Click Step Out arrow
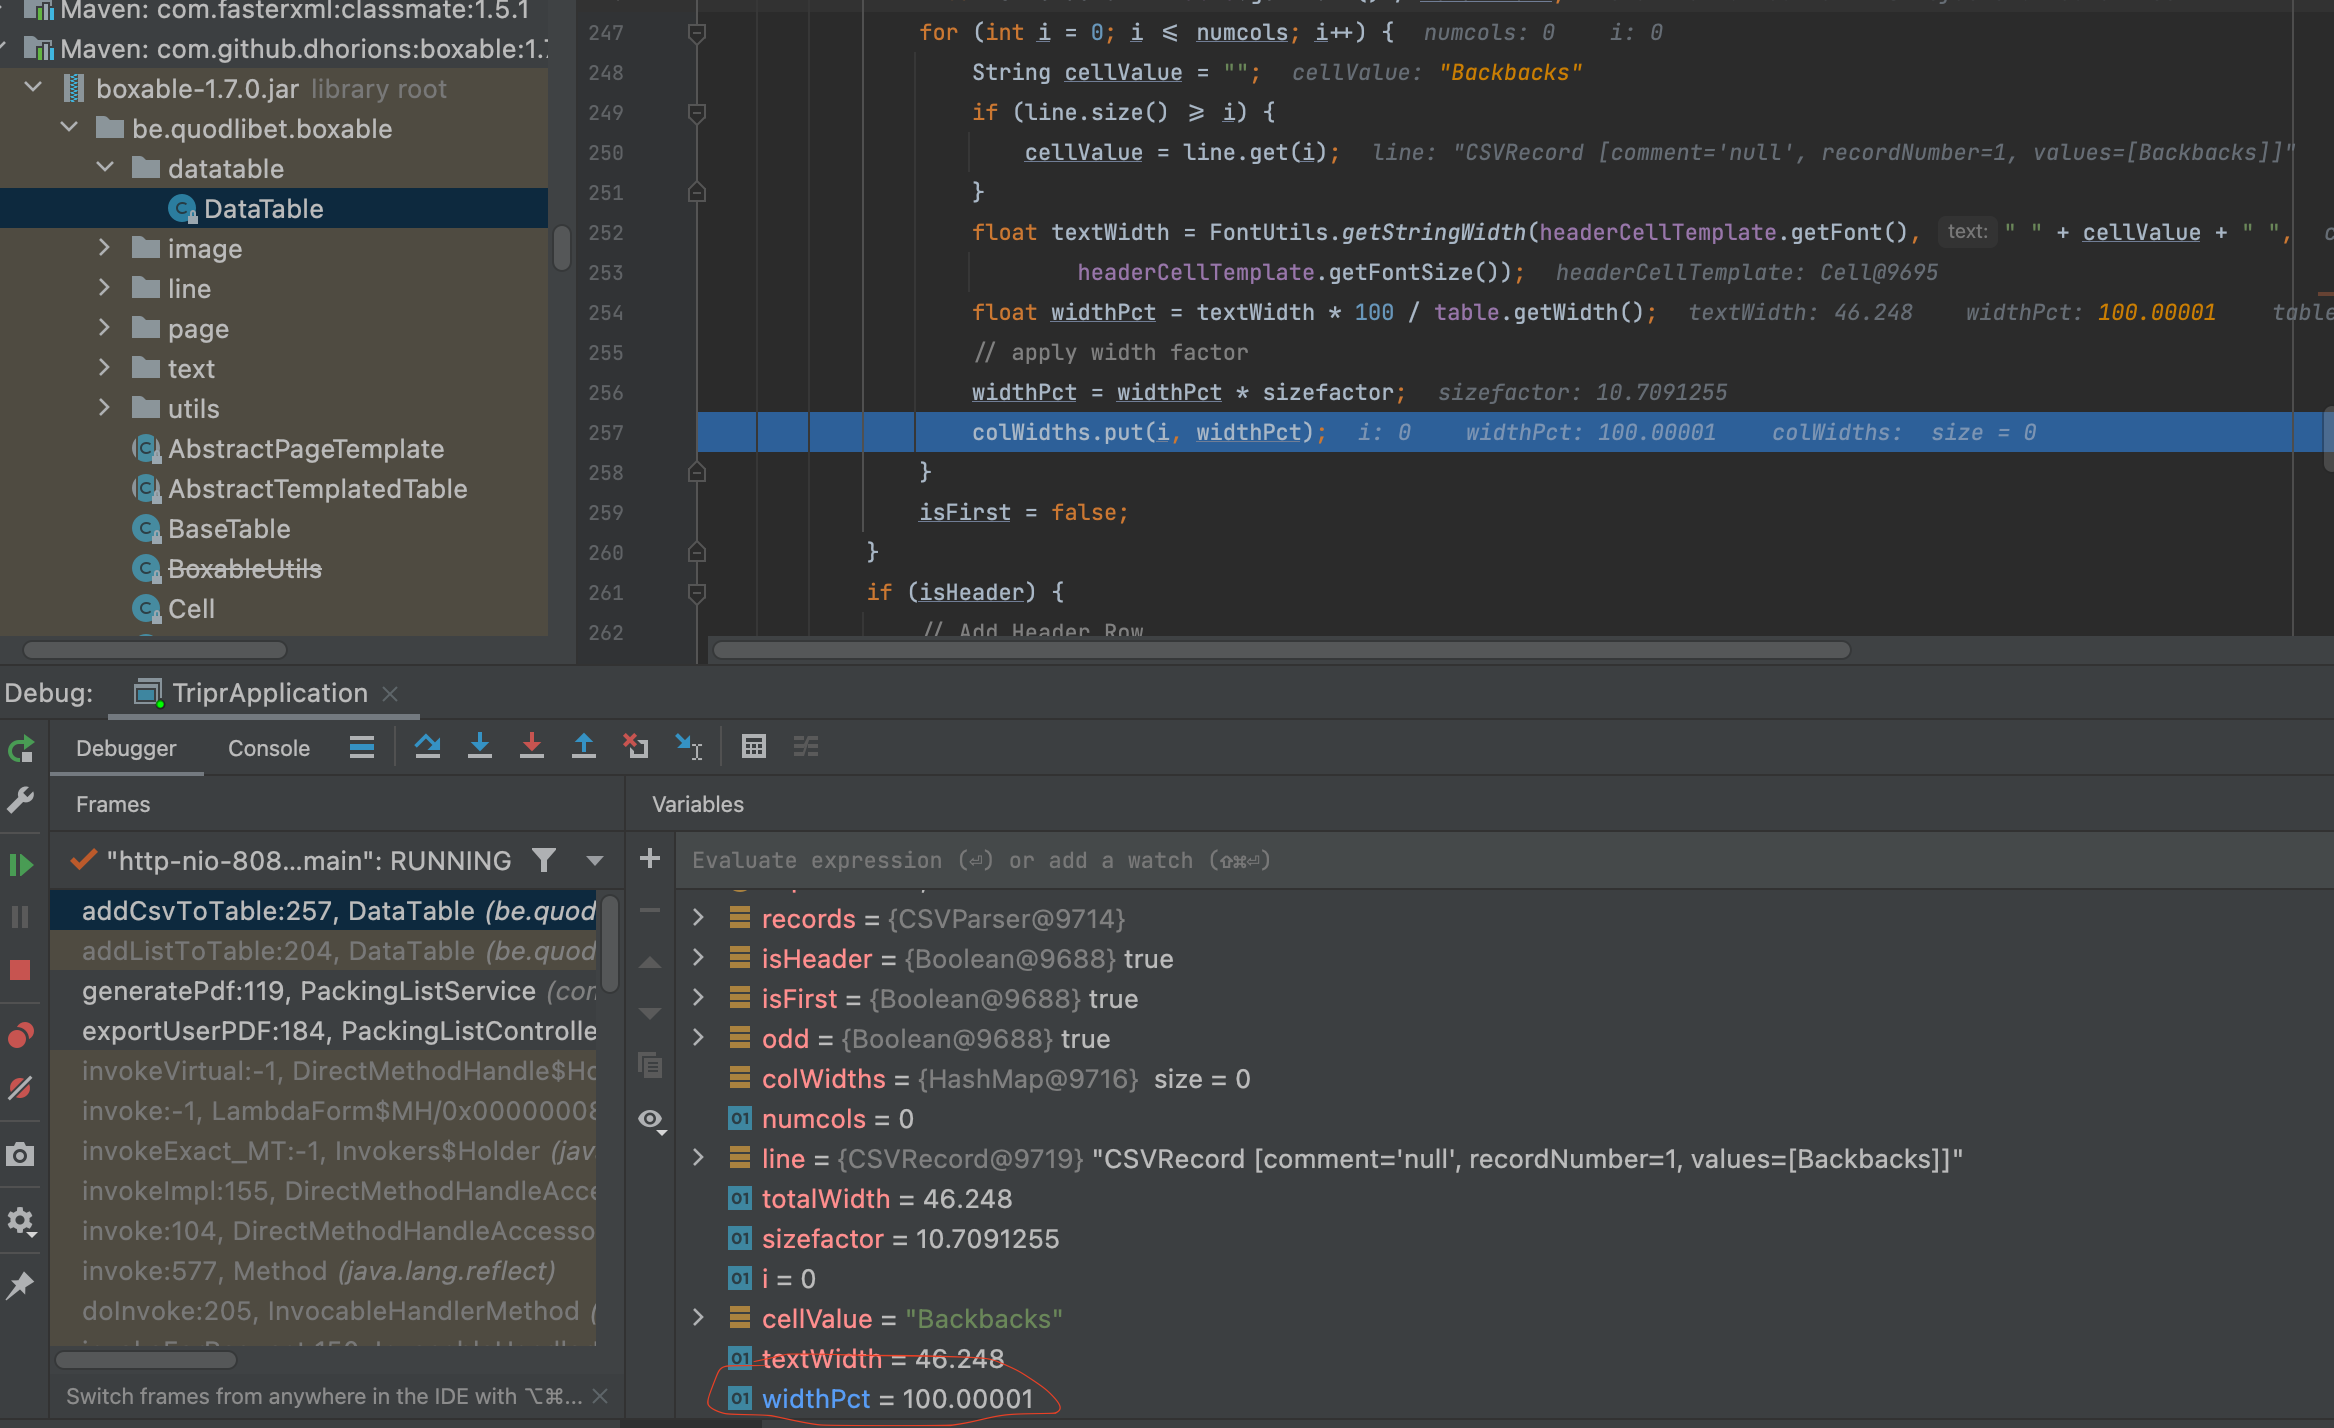Image resolution: width=2334 pixels, height=1428 pixels. [x=584, y=747]
